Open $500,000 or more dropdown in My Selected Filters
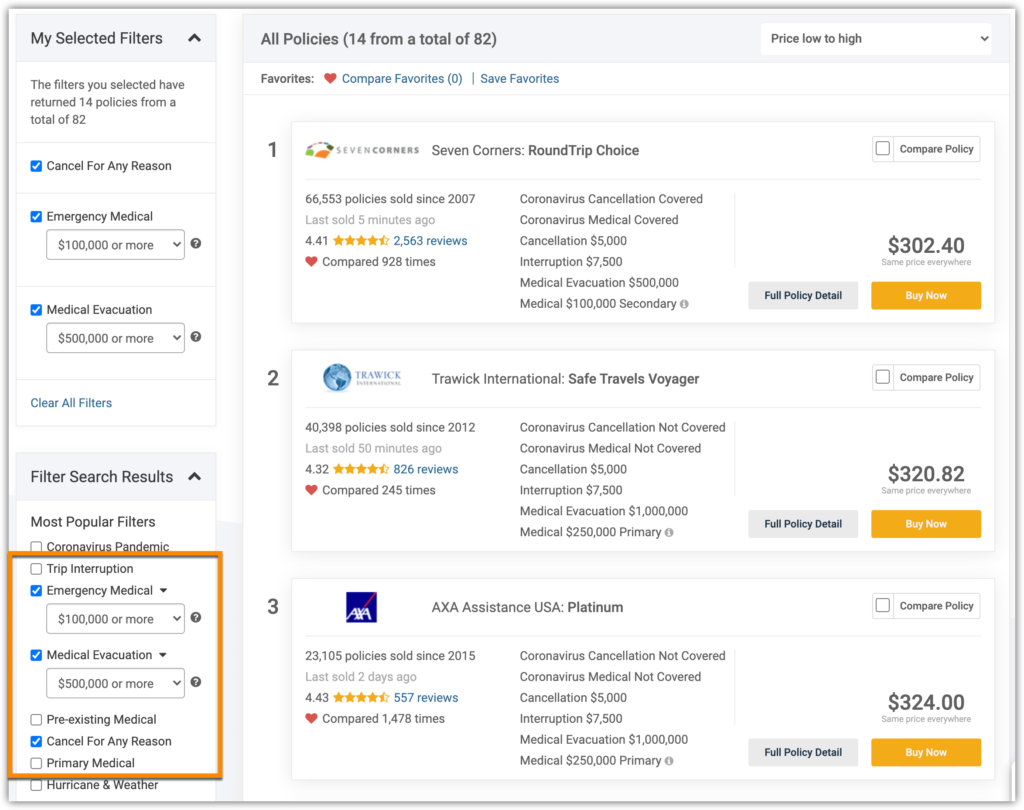 coord(116,338)
